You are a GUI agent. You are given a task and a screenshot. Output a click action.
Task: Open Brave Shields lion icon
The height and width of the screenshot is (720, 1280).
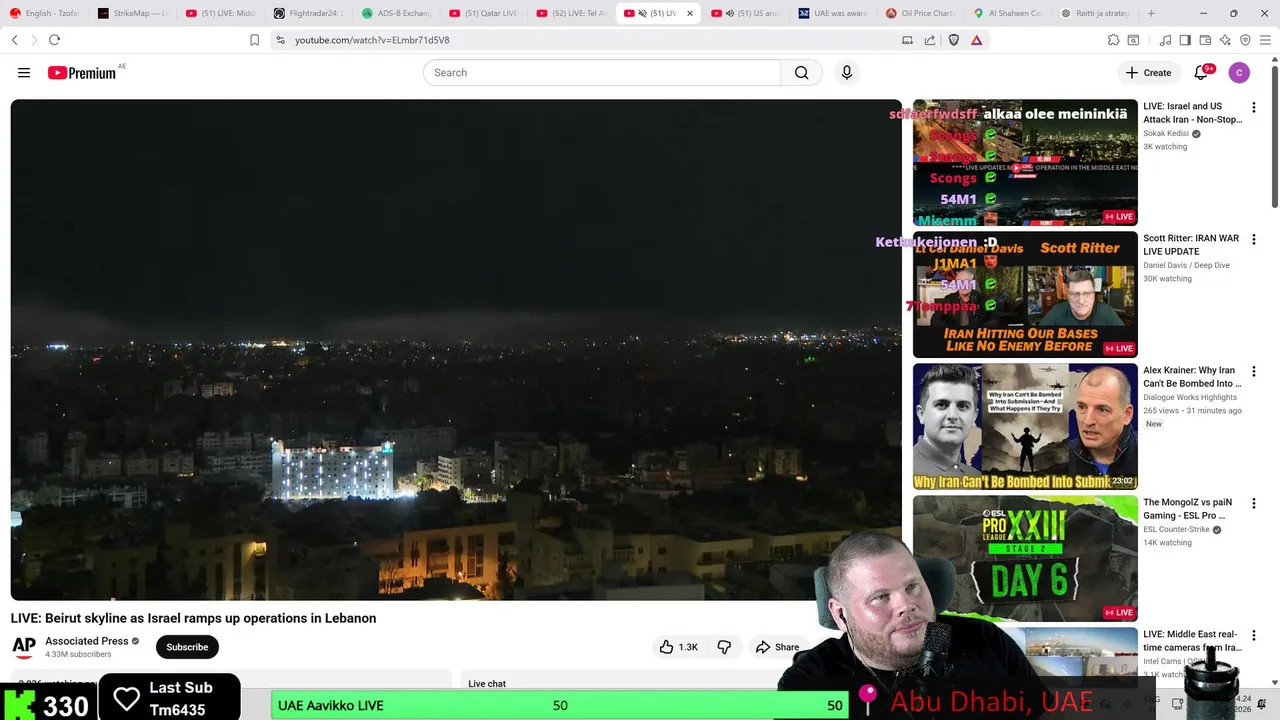[954, 40]
